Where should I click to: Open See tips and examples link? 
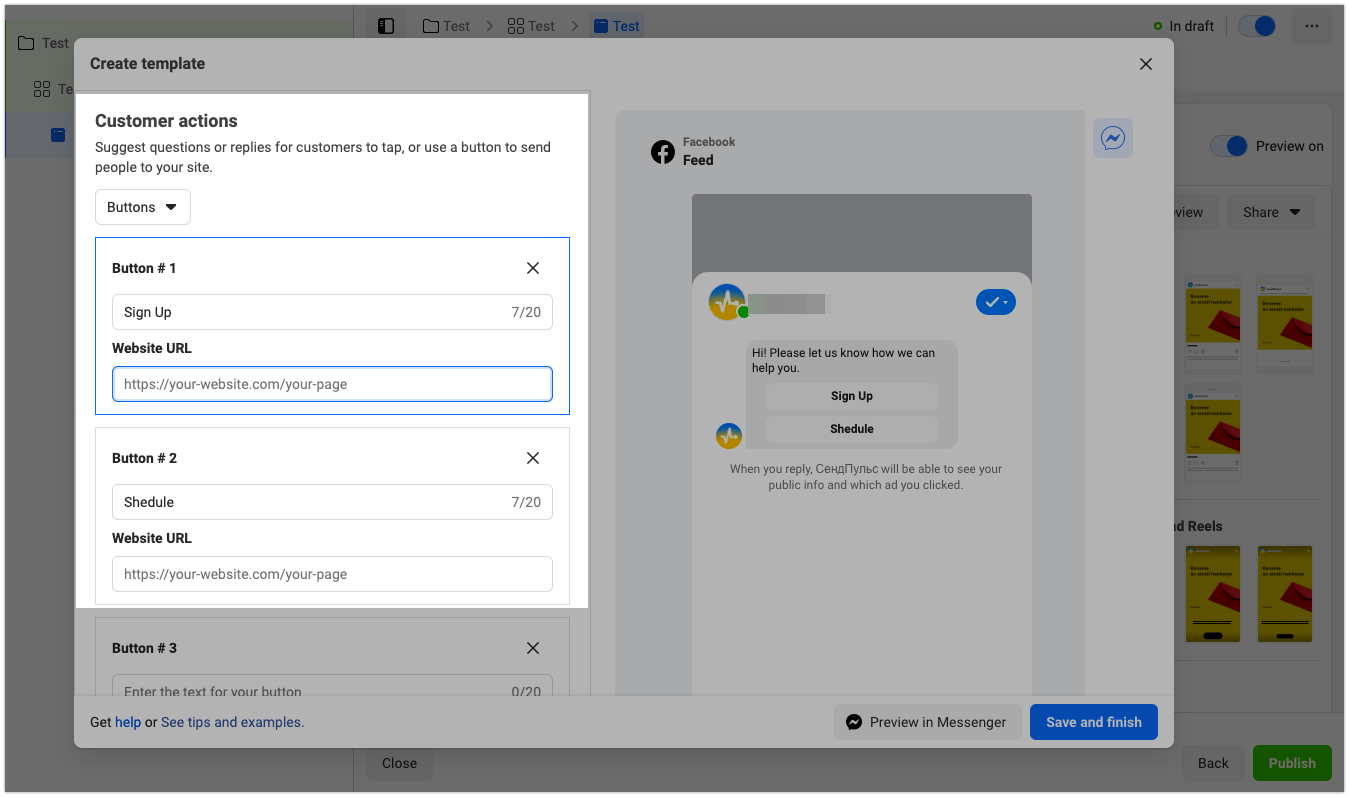pyautogui.click(x=232, y=722)
